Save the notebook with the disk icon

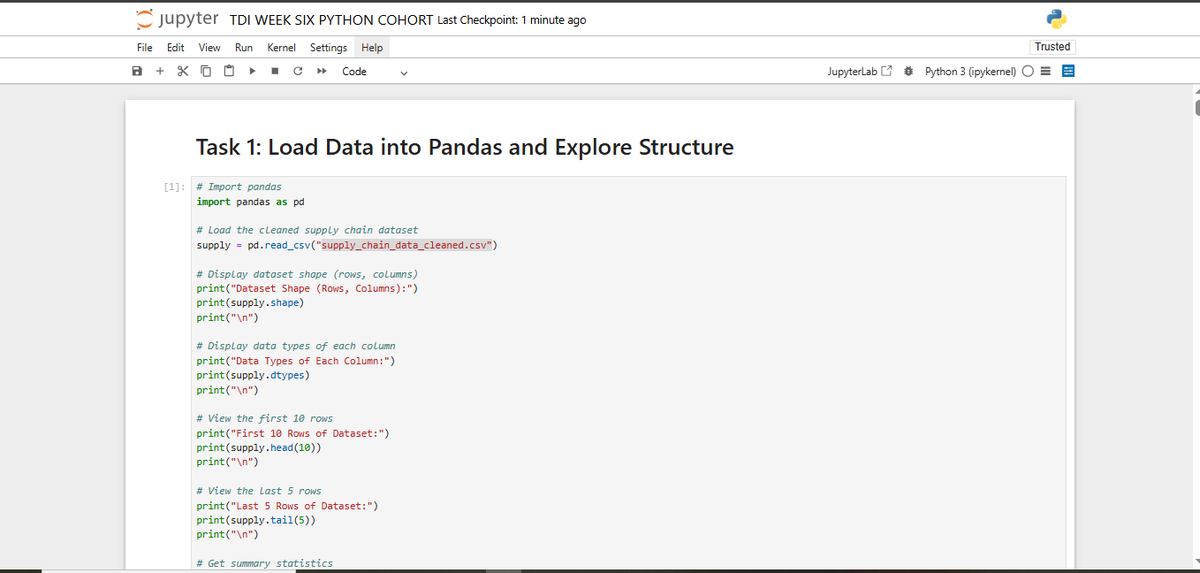click(137, 72)
